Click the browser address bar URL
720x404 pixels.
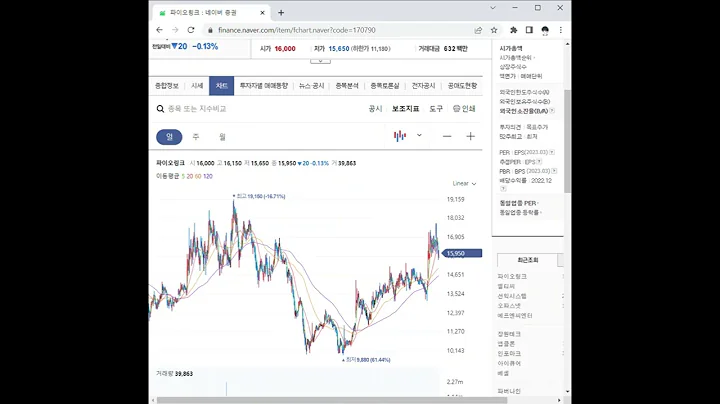pyautogui.click(x=297, y=30)
